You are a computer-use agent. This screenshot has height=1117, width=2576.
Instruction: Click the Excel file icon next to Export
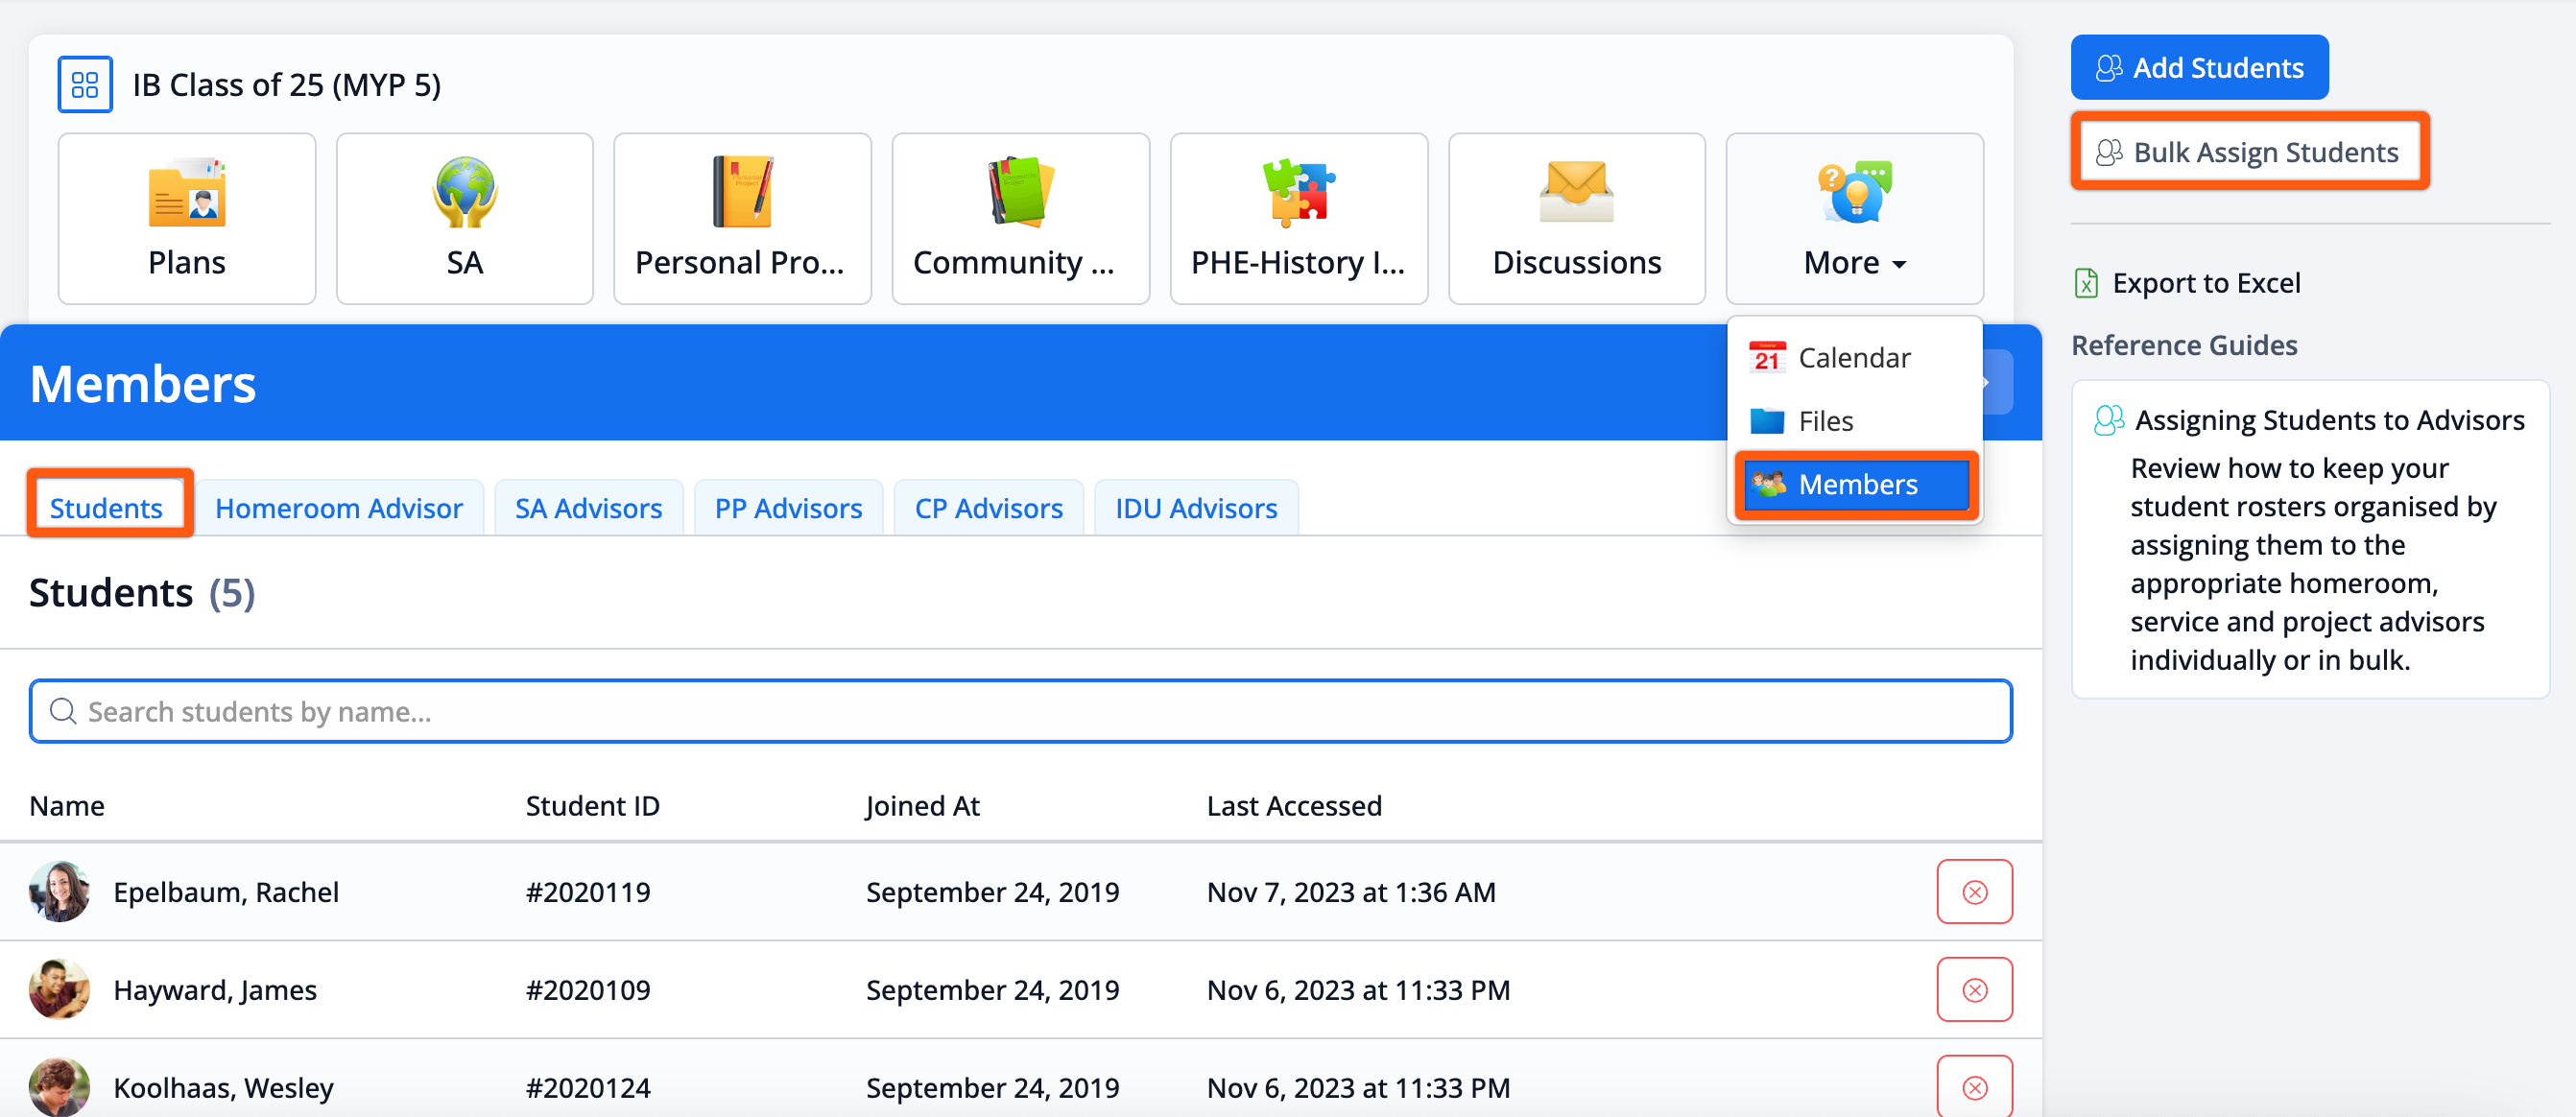(2086, 283)
